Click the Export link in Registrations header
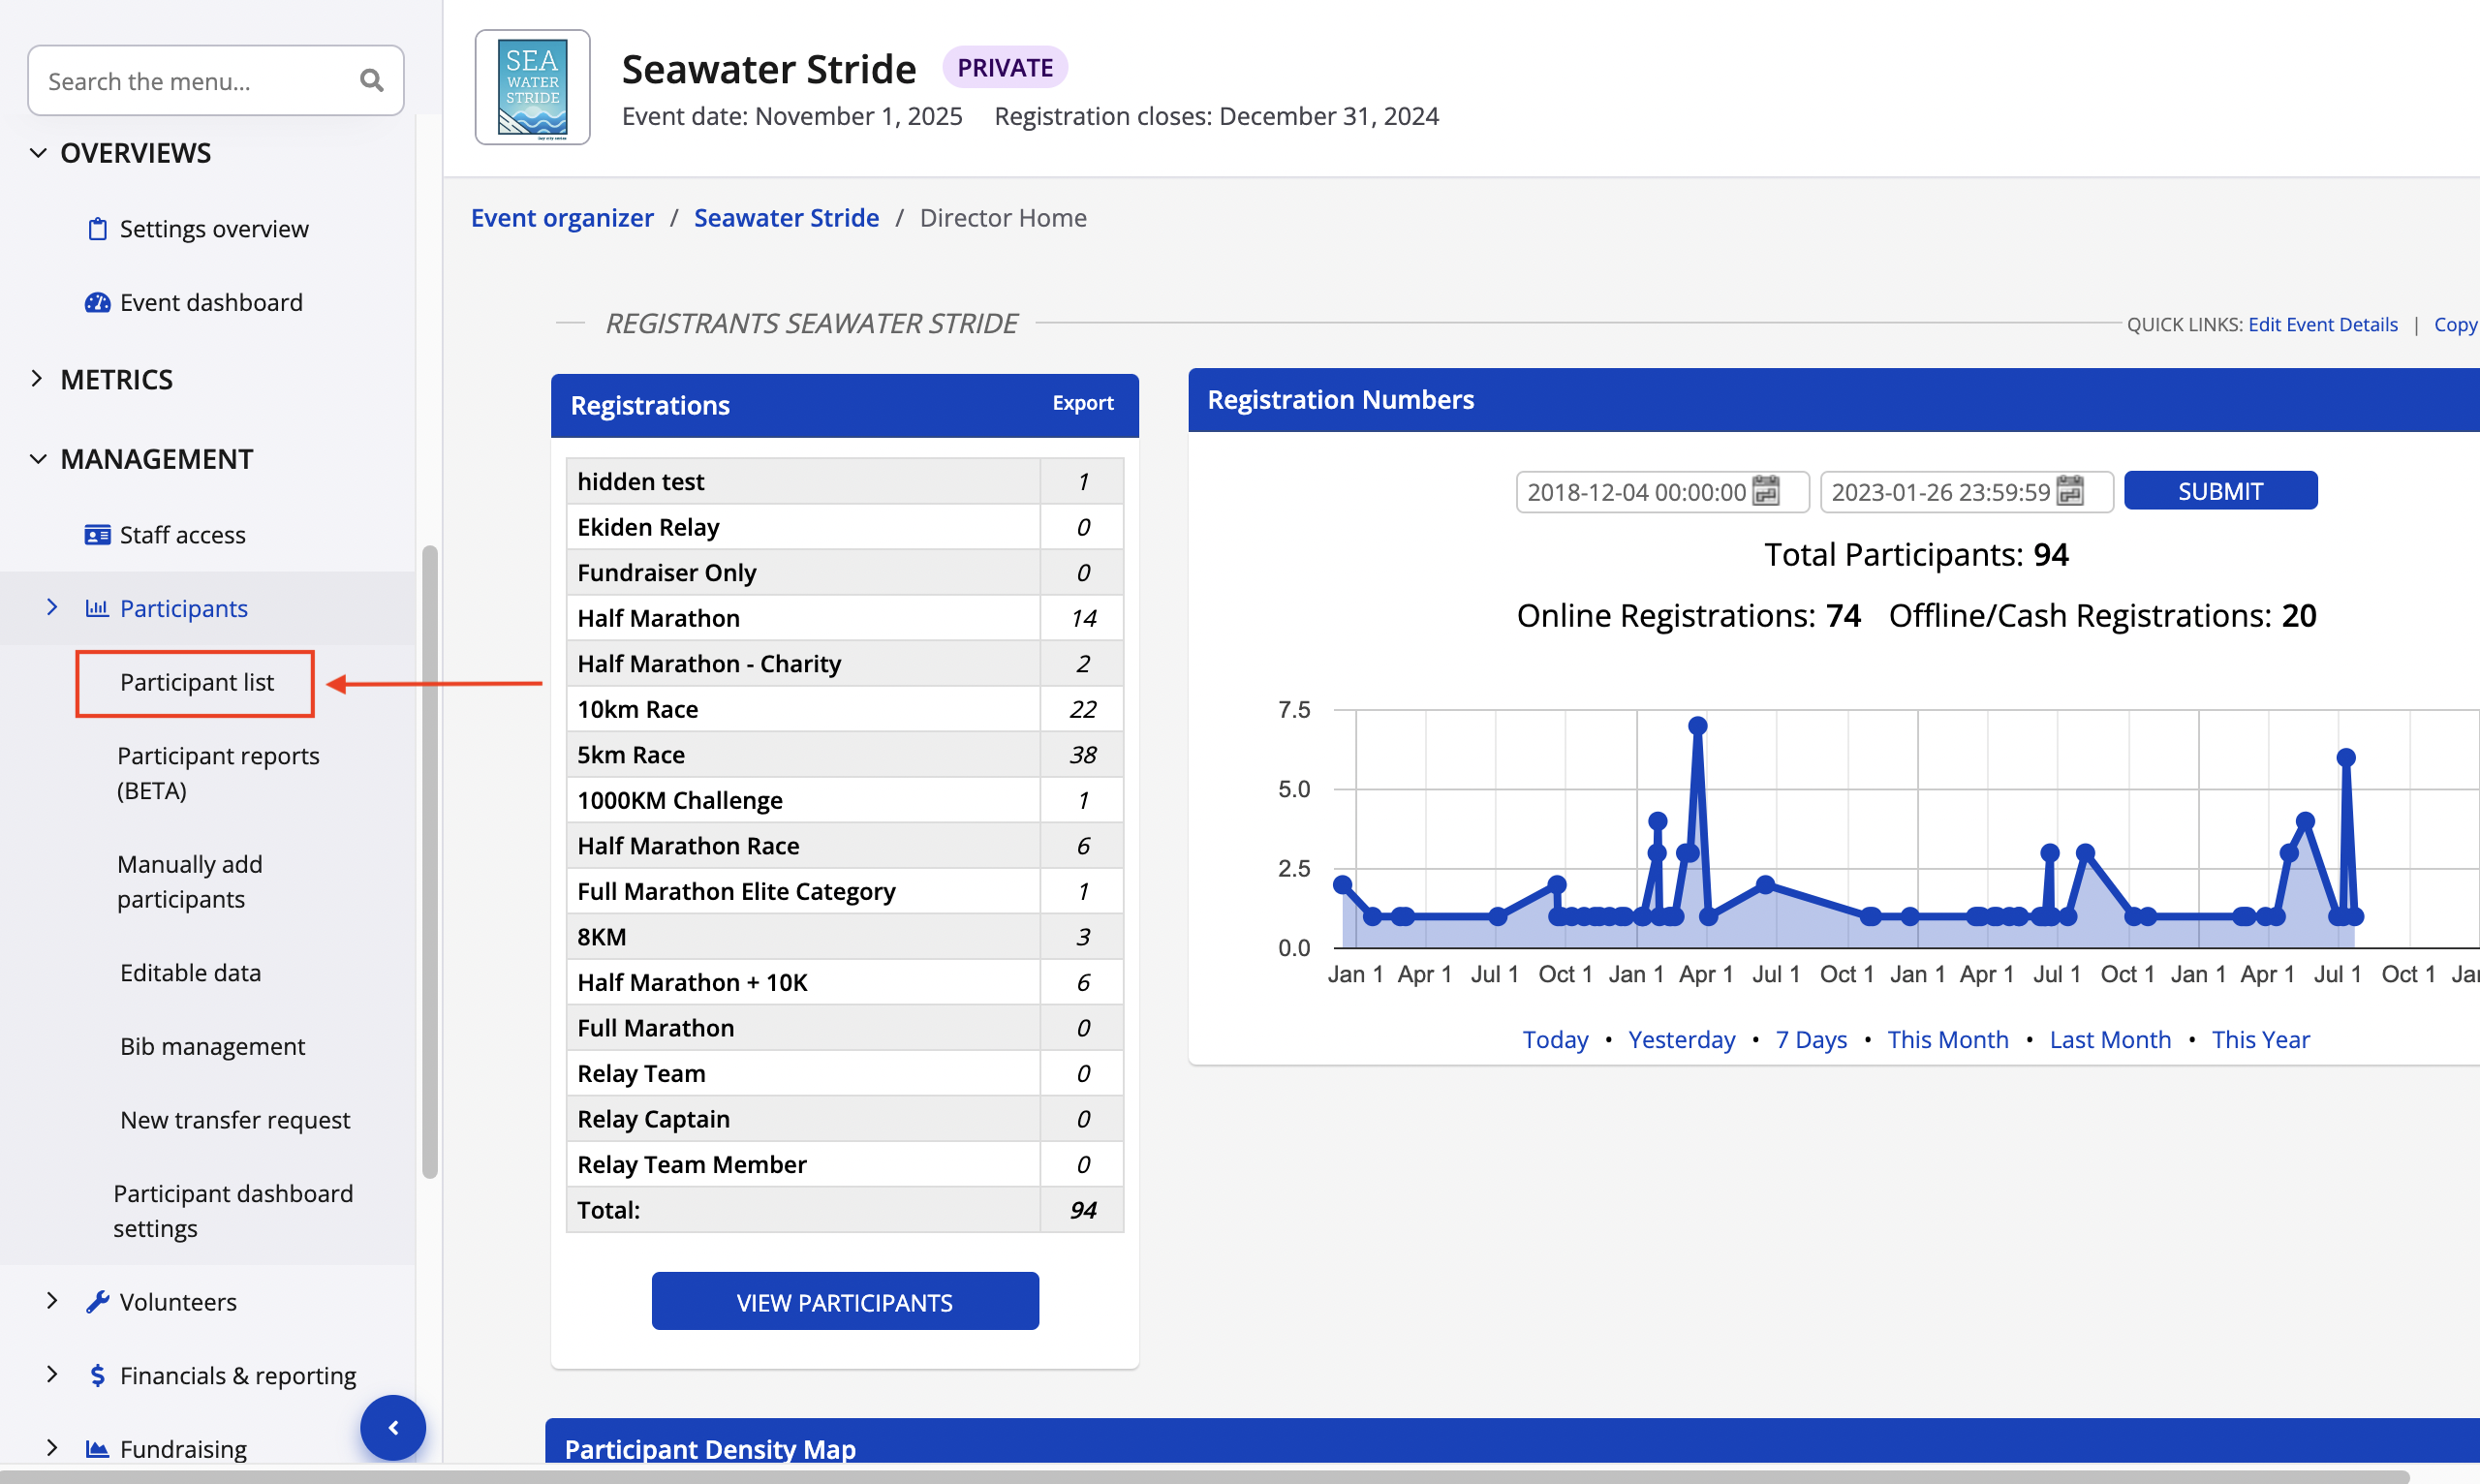This screenshot has width=2480, height=1484. (x=1082, y=403)
